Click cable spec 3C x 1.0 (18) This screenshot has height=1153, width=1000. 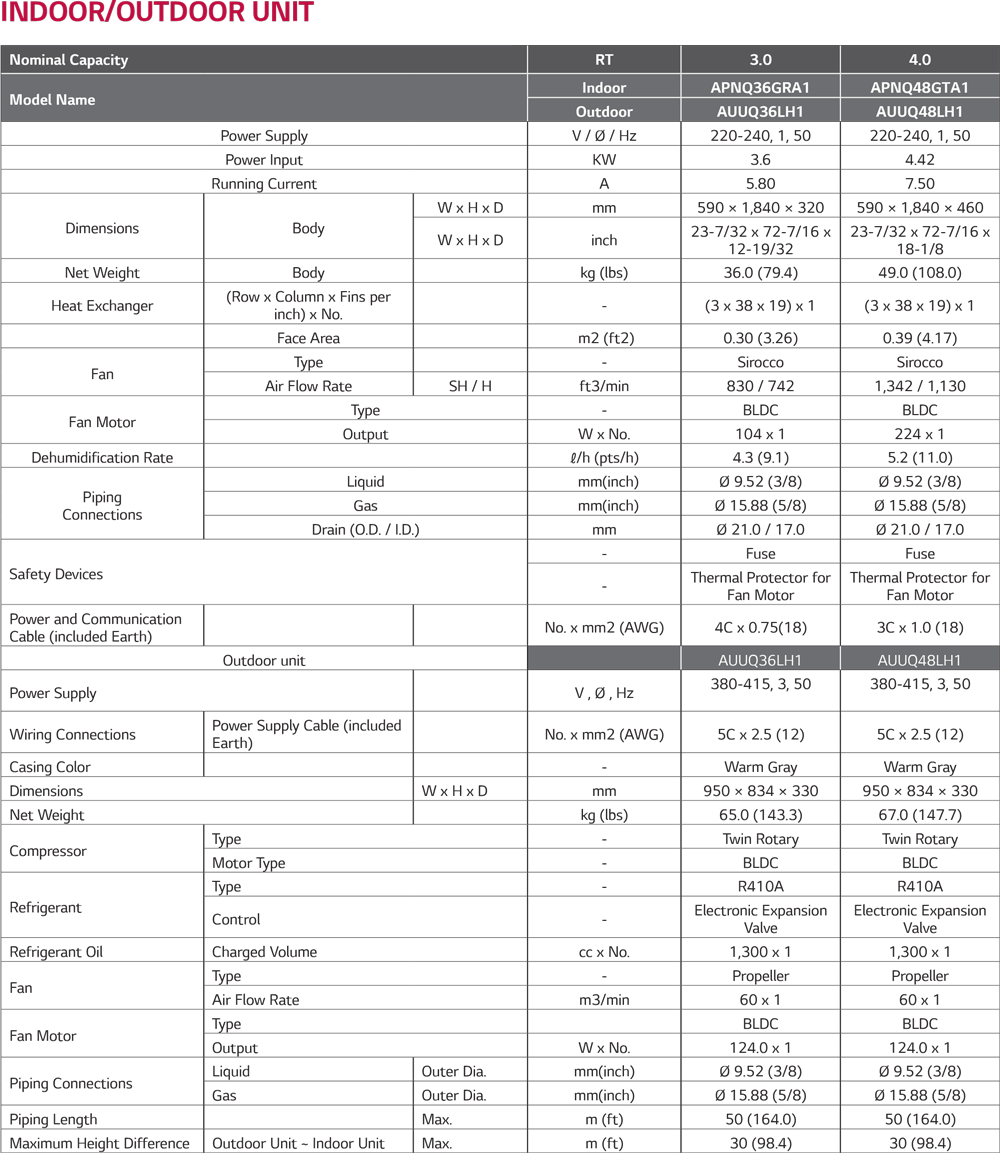[919, 627]
